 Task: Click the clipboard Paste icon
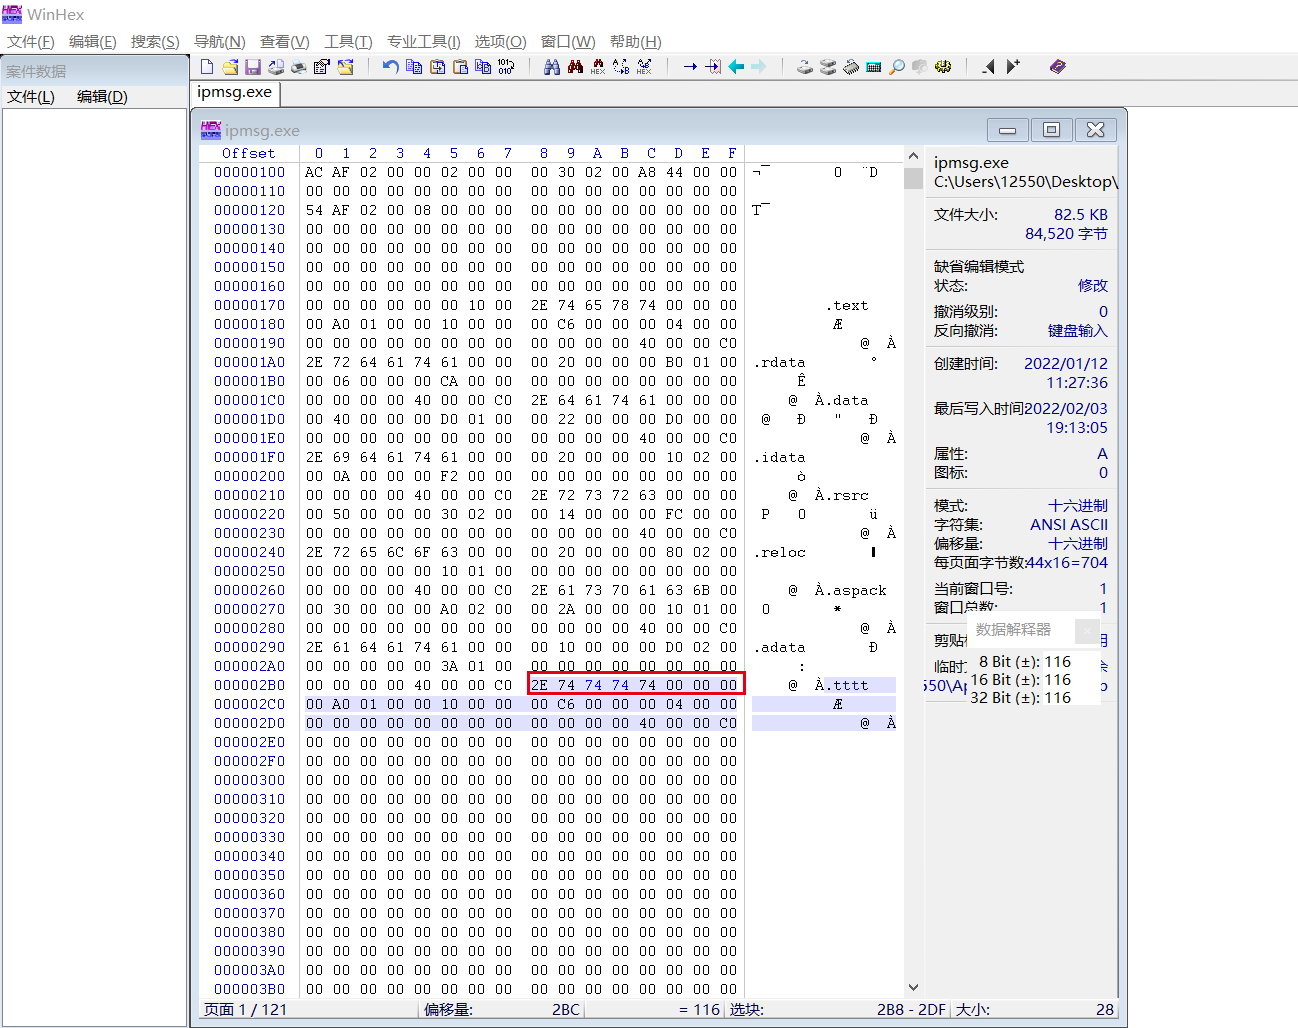pyautogui.click(x=460, y=67)
